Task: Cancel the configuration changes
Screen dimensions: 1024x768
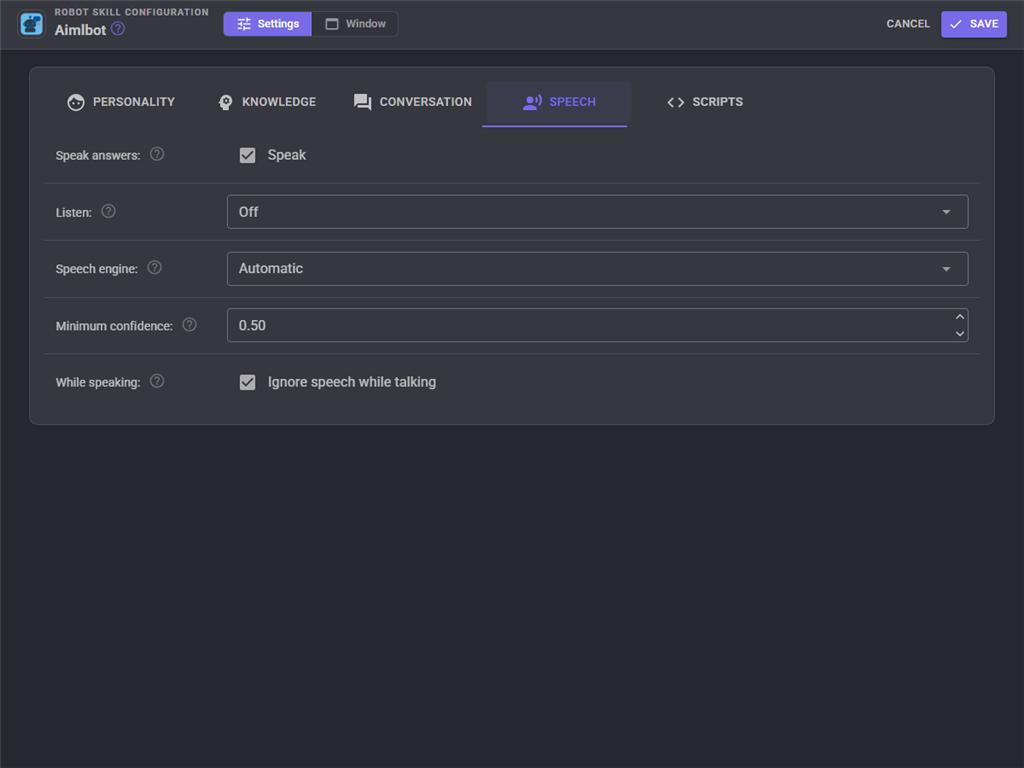Action: 908,24
